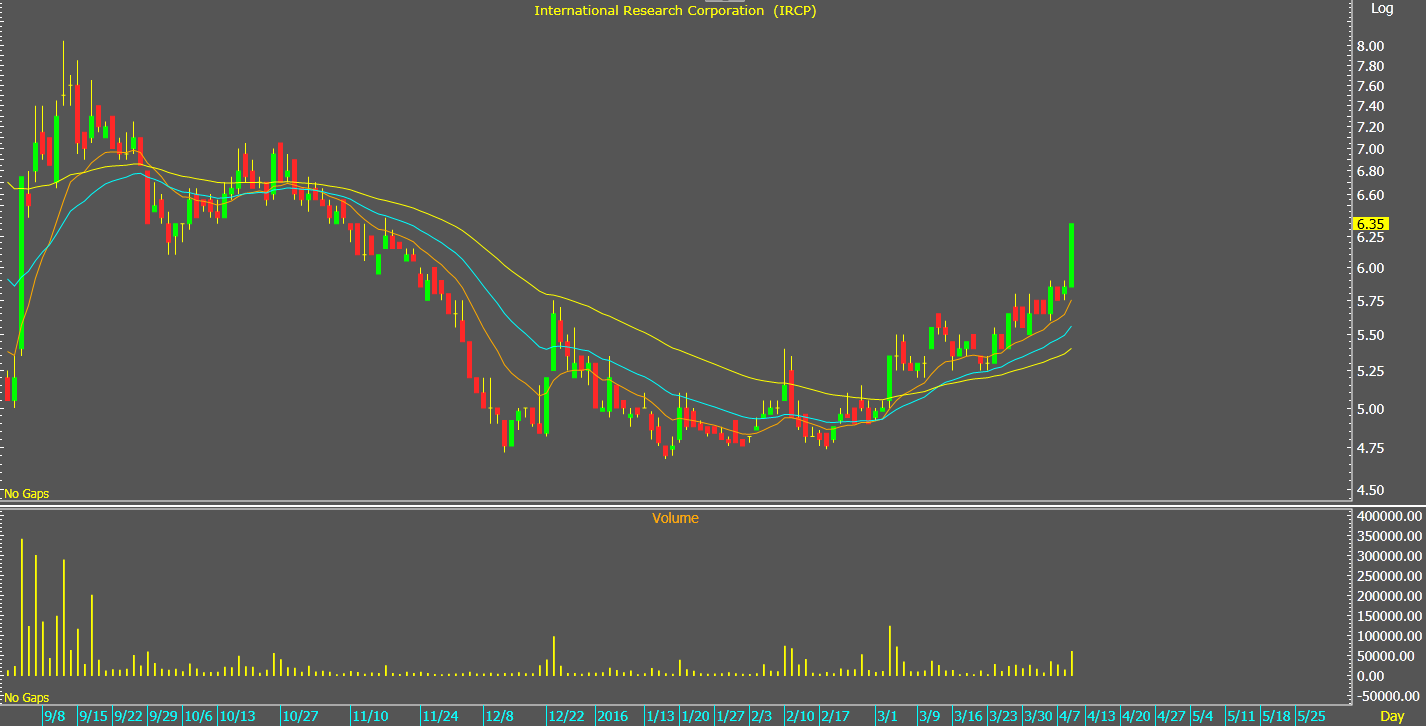Click the 5/18 date marker
Viewport: 1426px width, 726px height.
1276,716
